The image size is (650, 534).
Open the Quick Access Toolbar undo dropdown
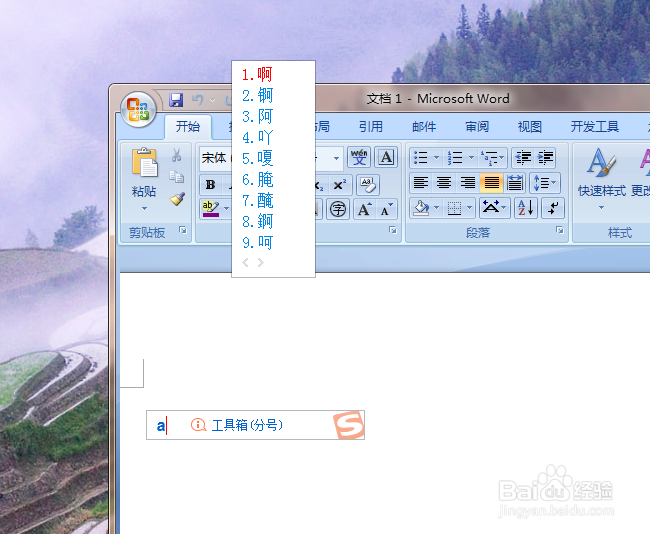click(213, 100)
